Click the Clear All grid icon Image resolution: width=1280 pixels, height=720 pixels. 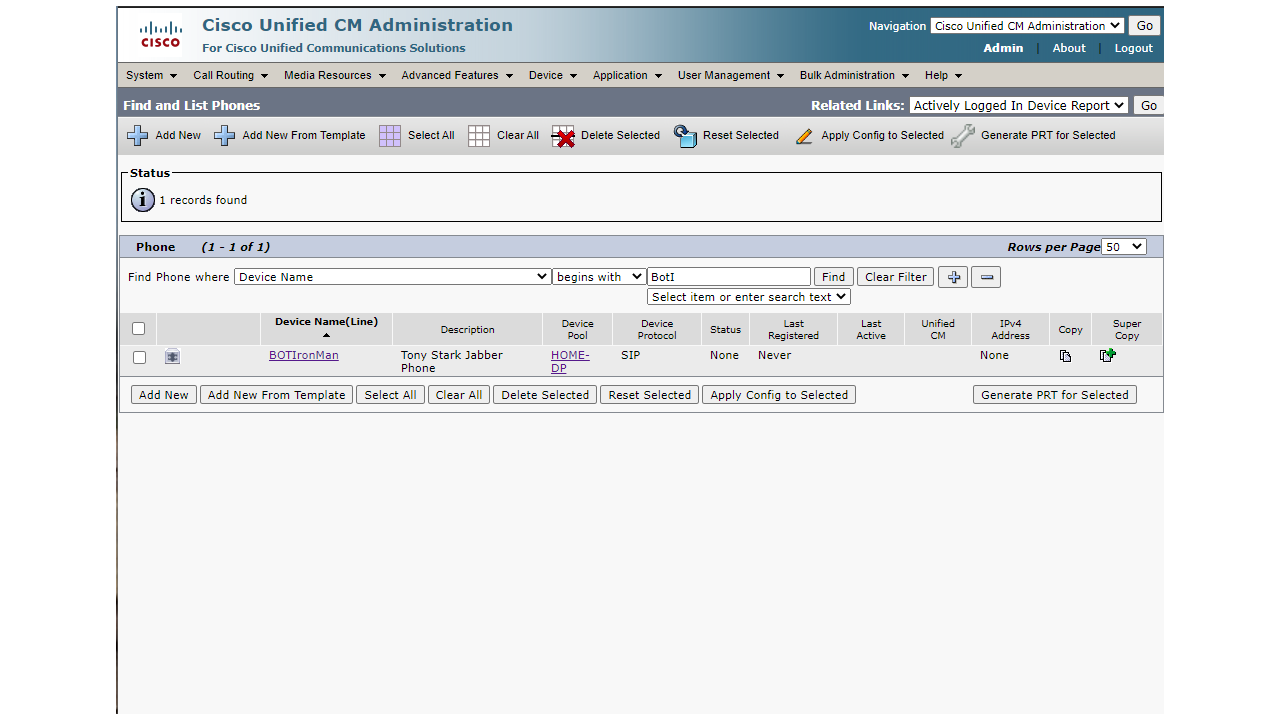tap(479, 136)
